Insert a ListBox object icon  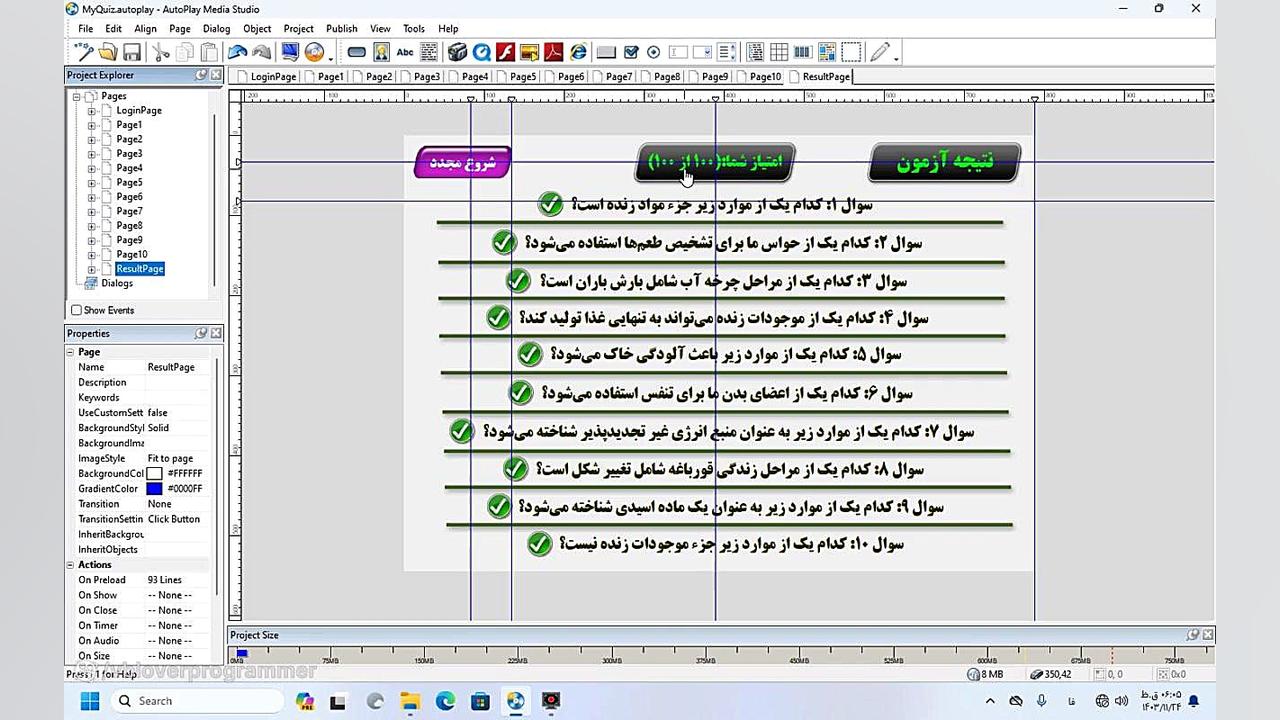tap(727, 52)
